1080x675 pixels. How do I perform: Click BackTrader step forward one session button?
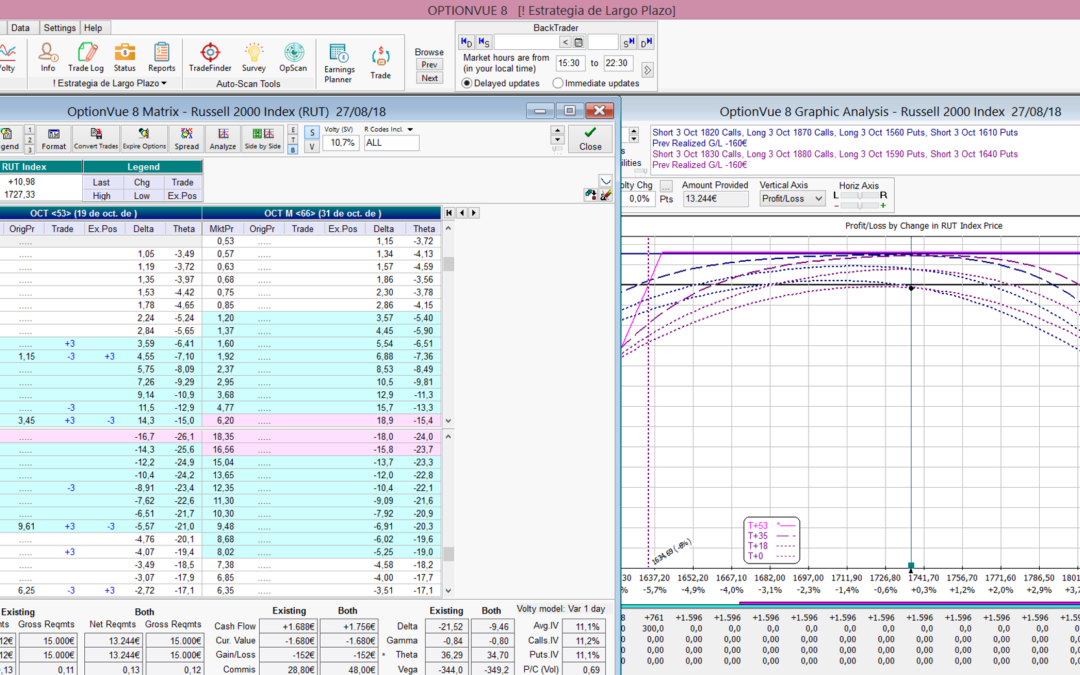click(x=629, y=43)
